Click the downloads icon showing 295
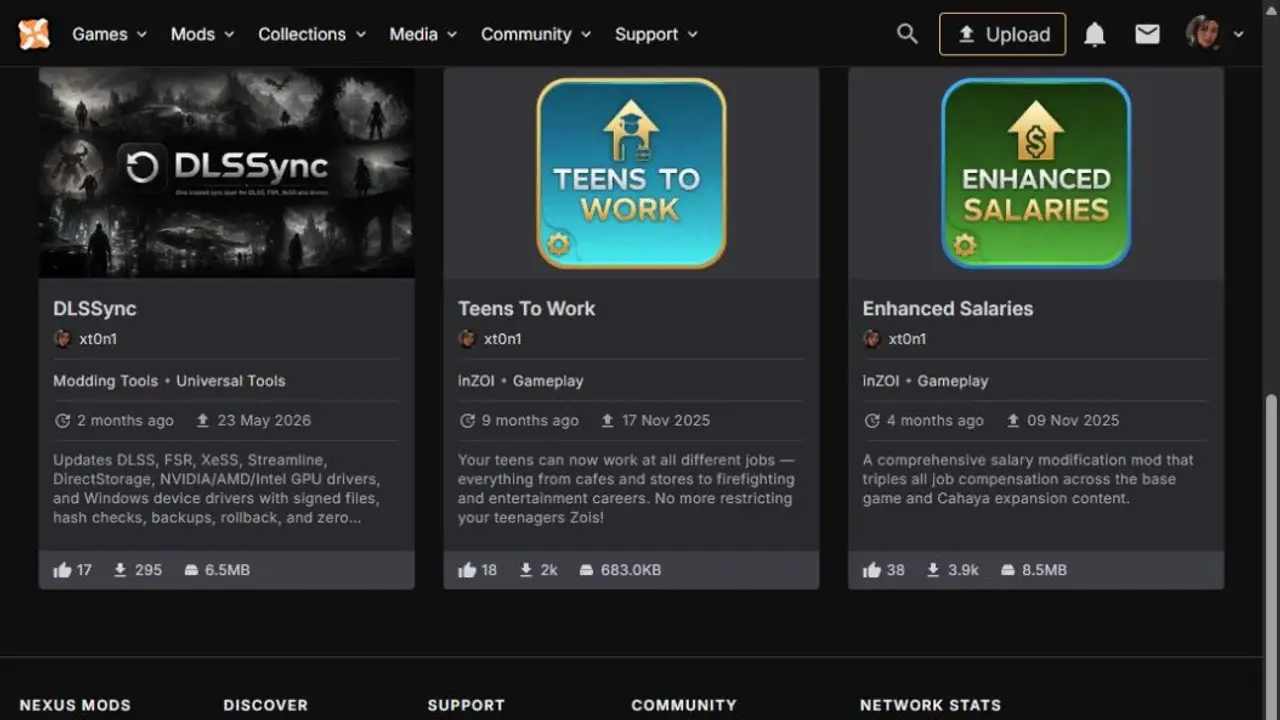 point(120,570)
